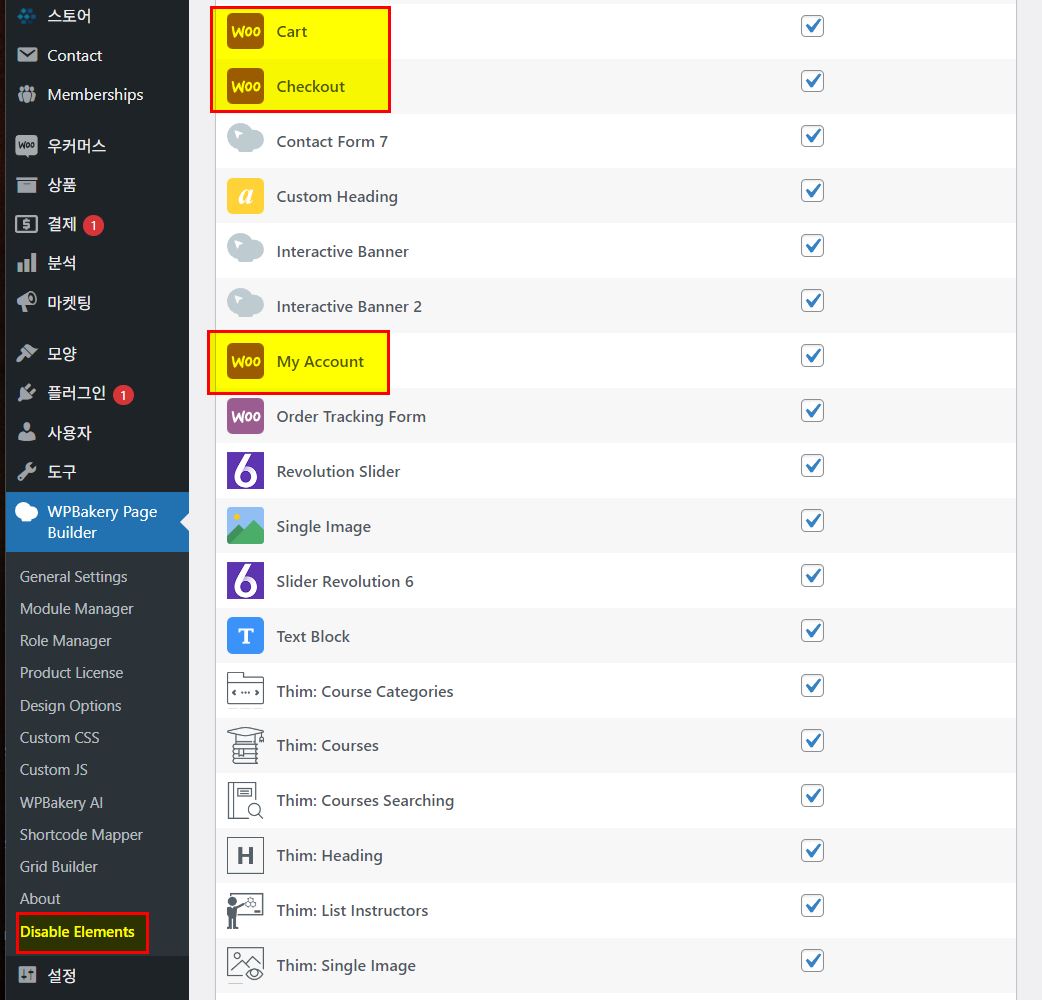Open the About submenu item
The height and width of the screenshot is (1000, 1042).
(x=40, y=898)
